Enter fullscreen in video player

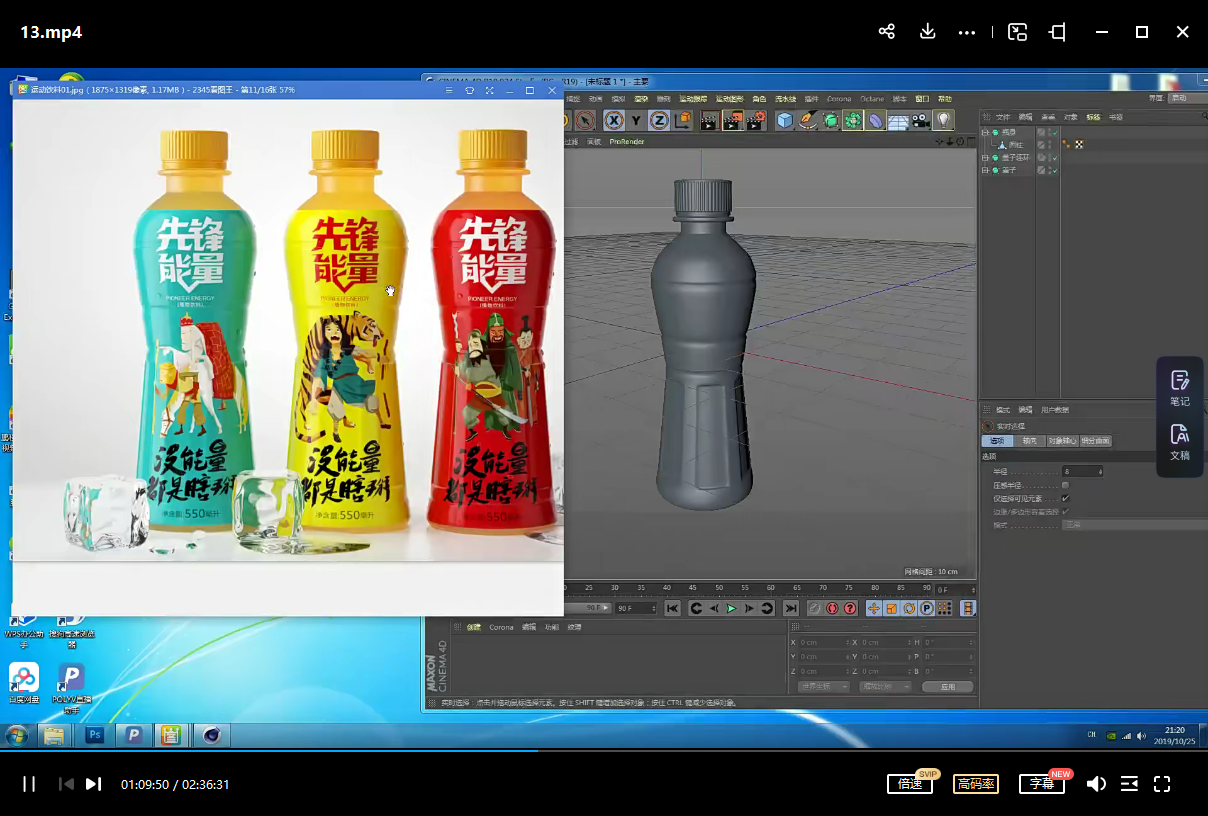(x=1162, y=784)
